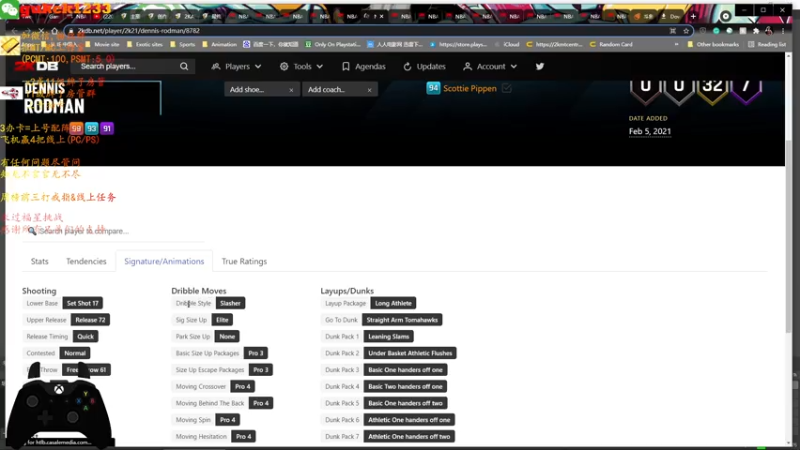Click the Release 72 upper release value
The image size is (800, 450).
pos(90,320)
